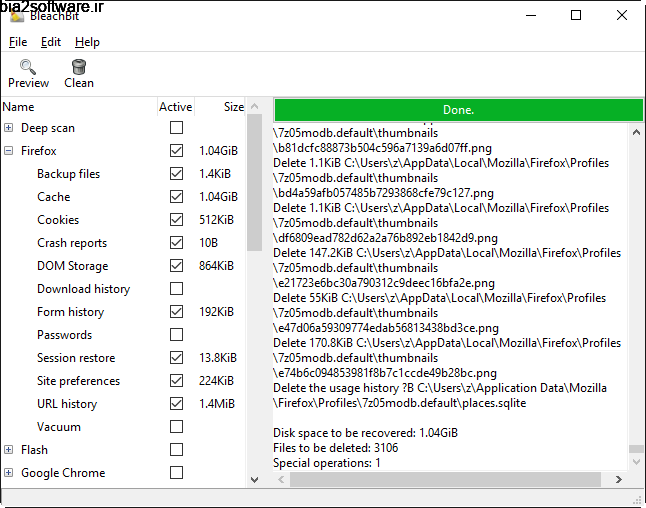646x508 pixels.
Task: Select the Firefox row label
Action: (39, 151)
